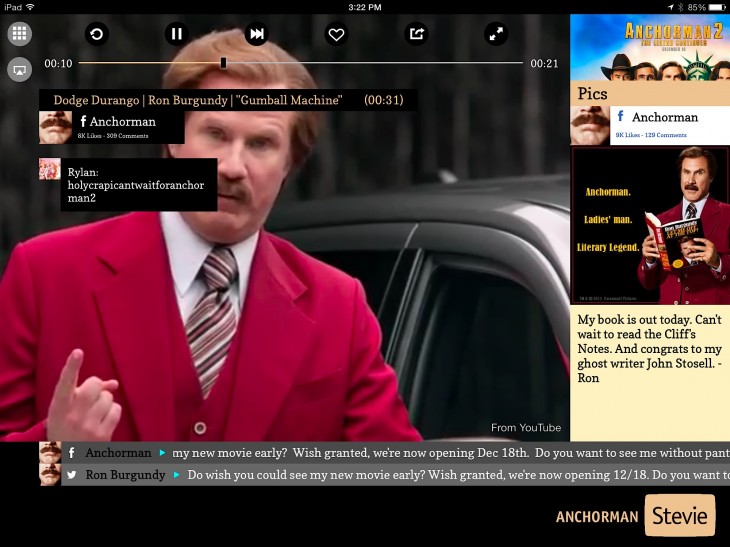Click the Anchorman ticker row avatar

(x=50, y=452)
